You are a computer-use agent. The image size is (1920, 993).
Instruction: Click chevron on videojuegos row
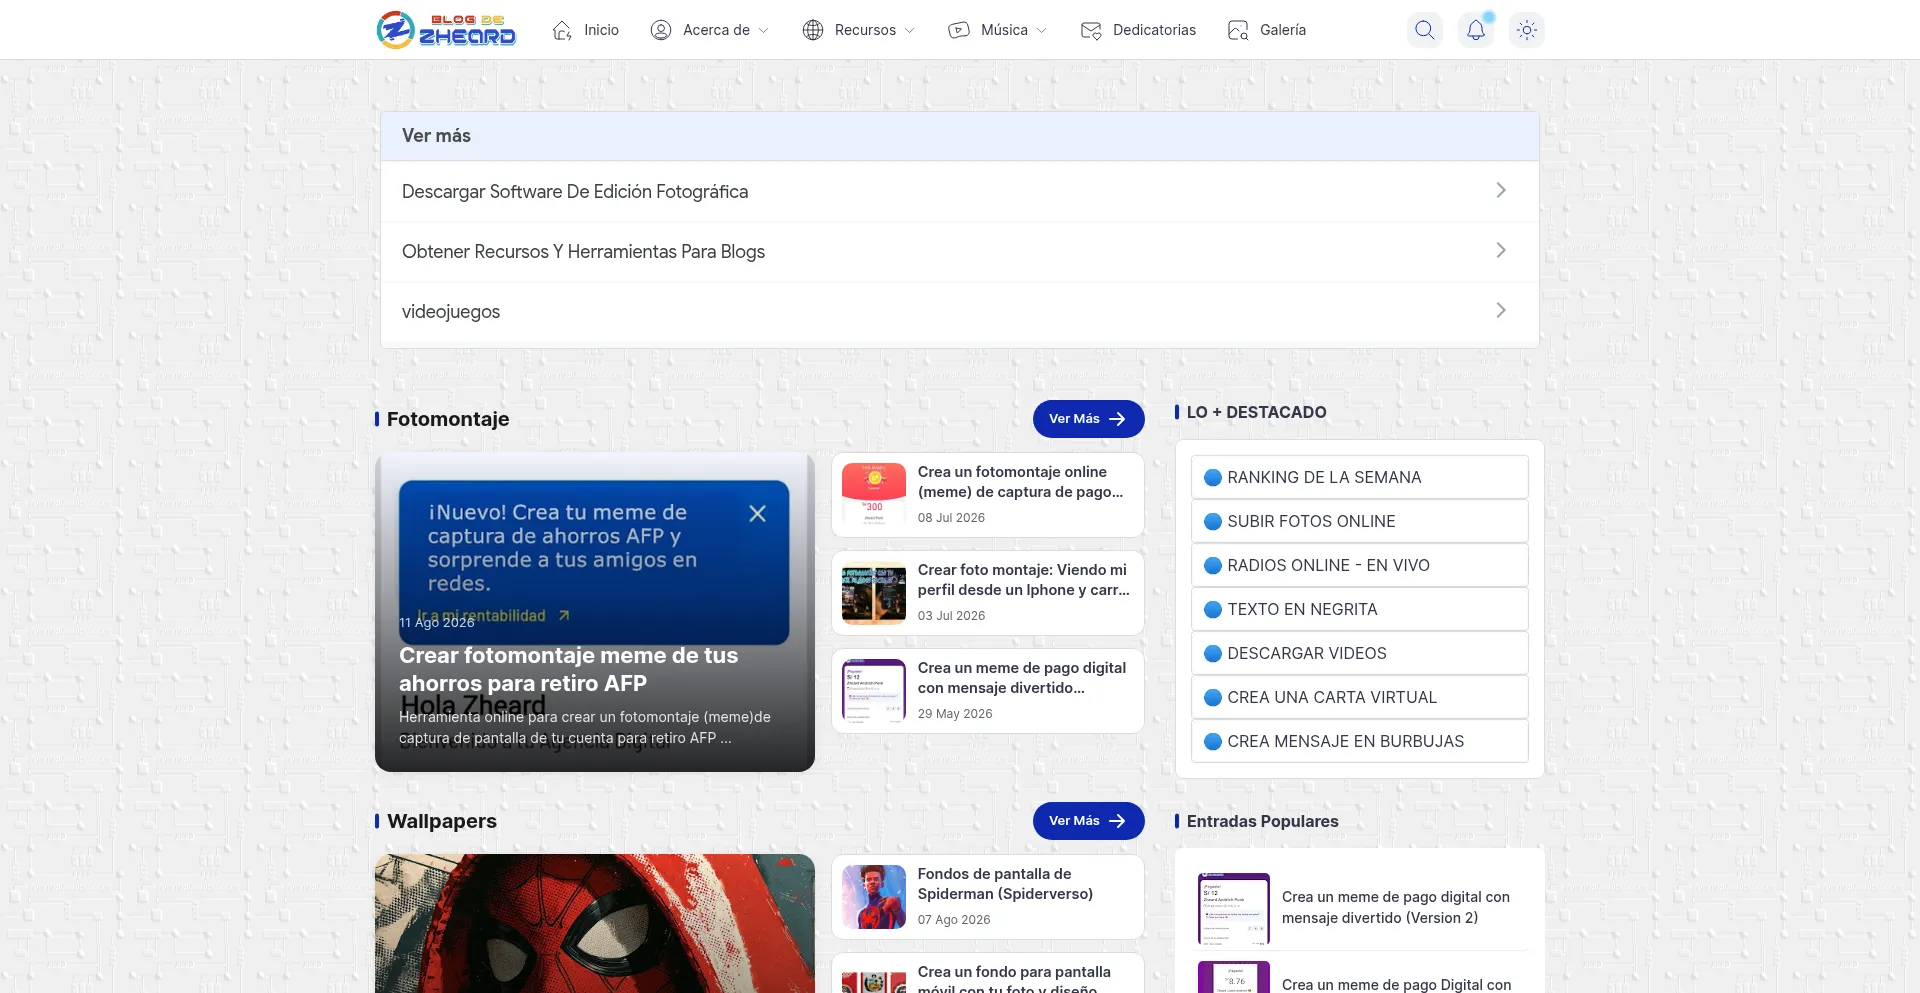pyautogui.click(x=1501, y=310)
